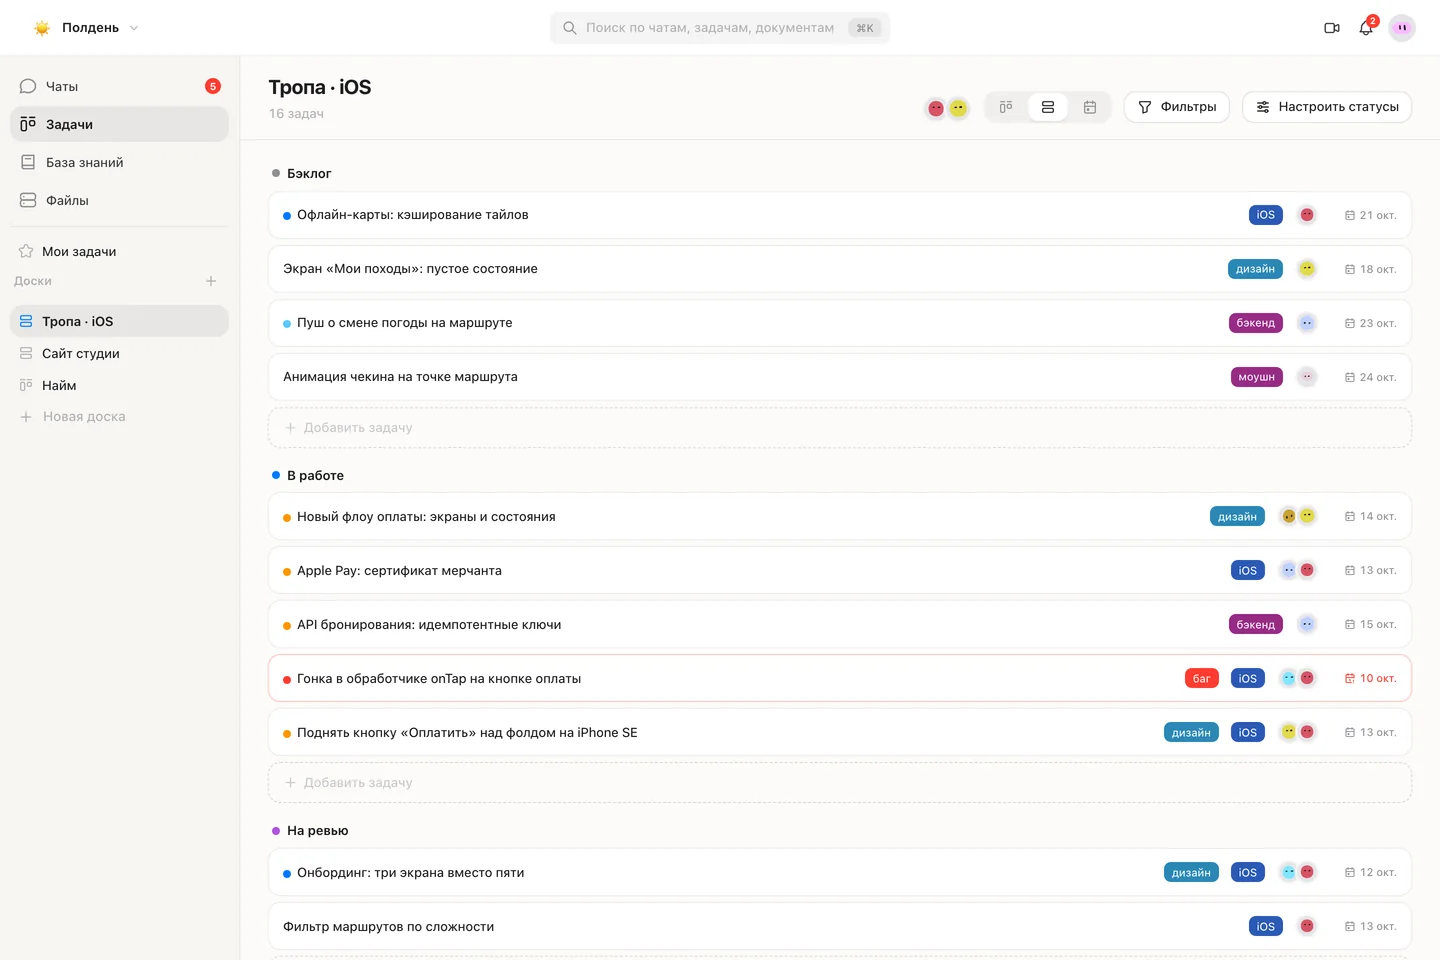Open Файлы in the sidebar
The height and width of the screenshot is (960, 1440).
coord(120,200)
